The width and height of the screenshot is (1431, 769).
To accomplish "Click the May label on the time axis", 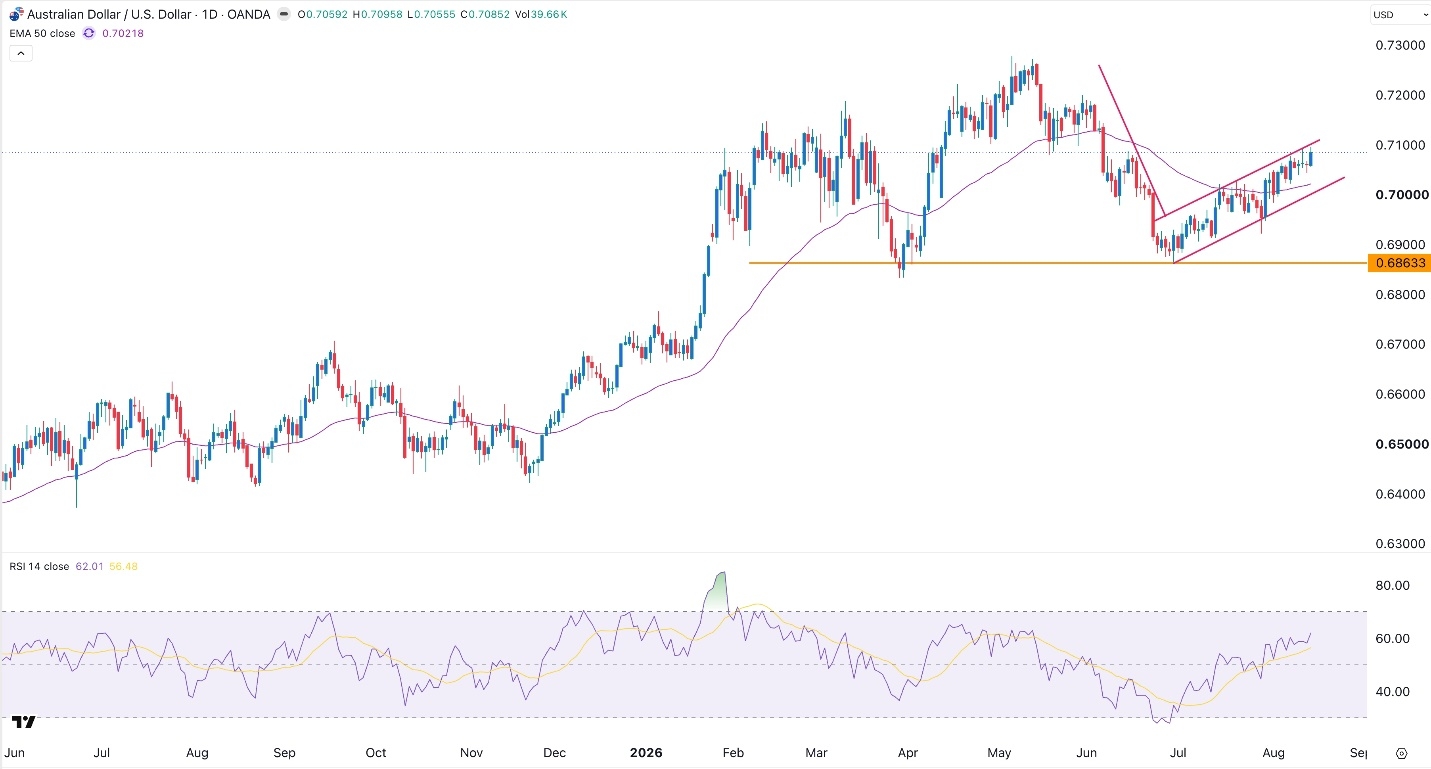I will 1000,752.
